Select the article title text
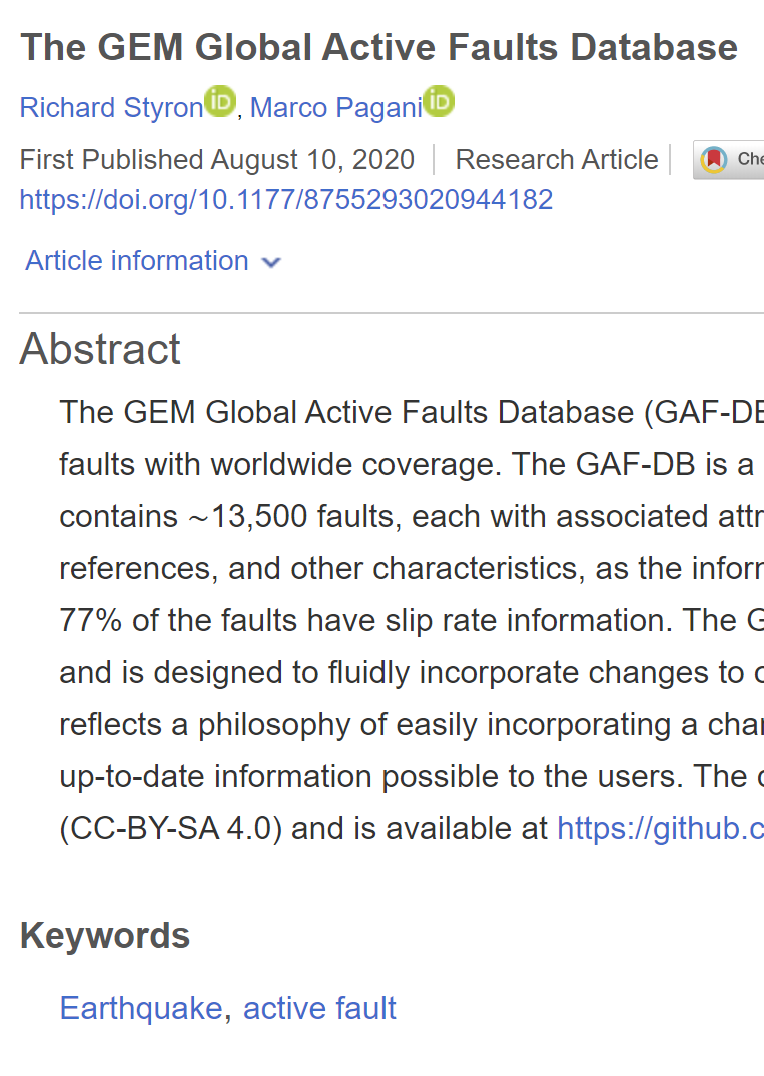Image resolution: width=764 pixels, height=1076 pixels. [378, 46]
